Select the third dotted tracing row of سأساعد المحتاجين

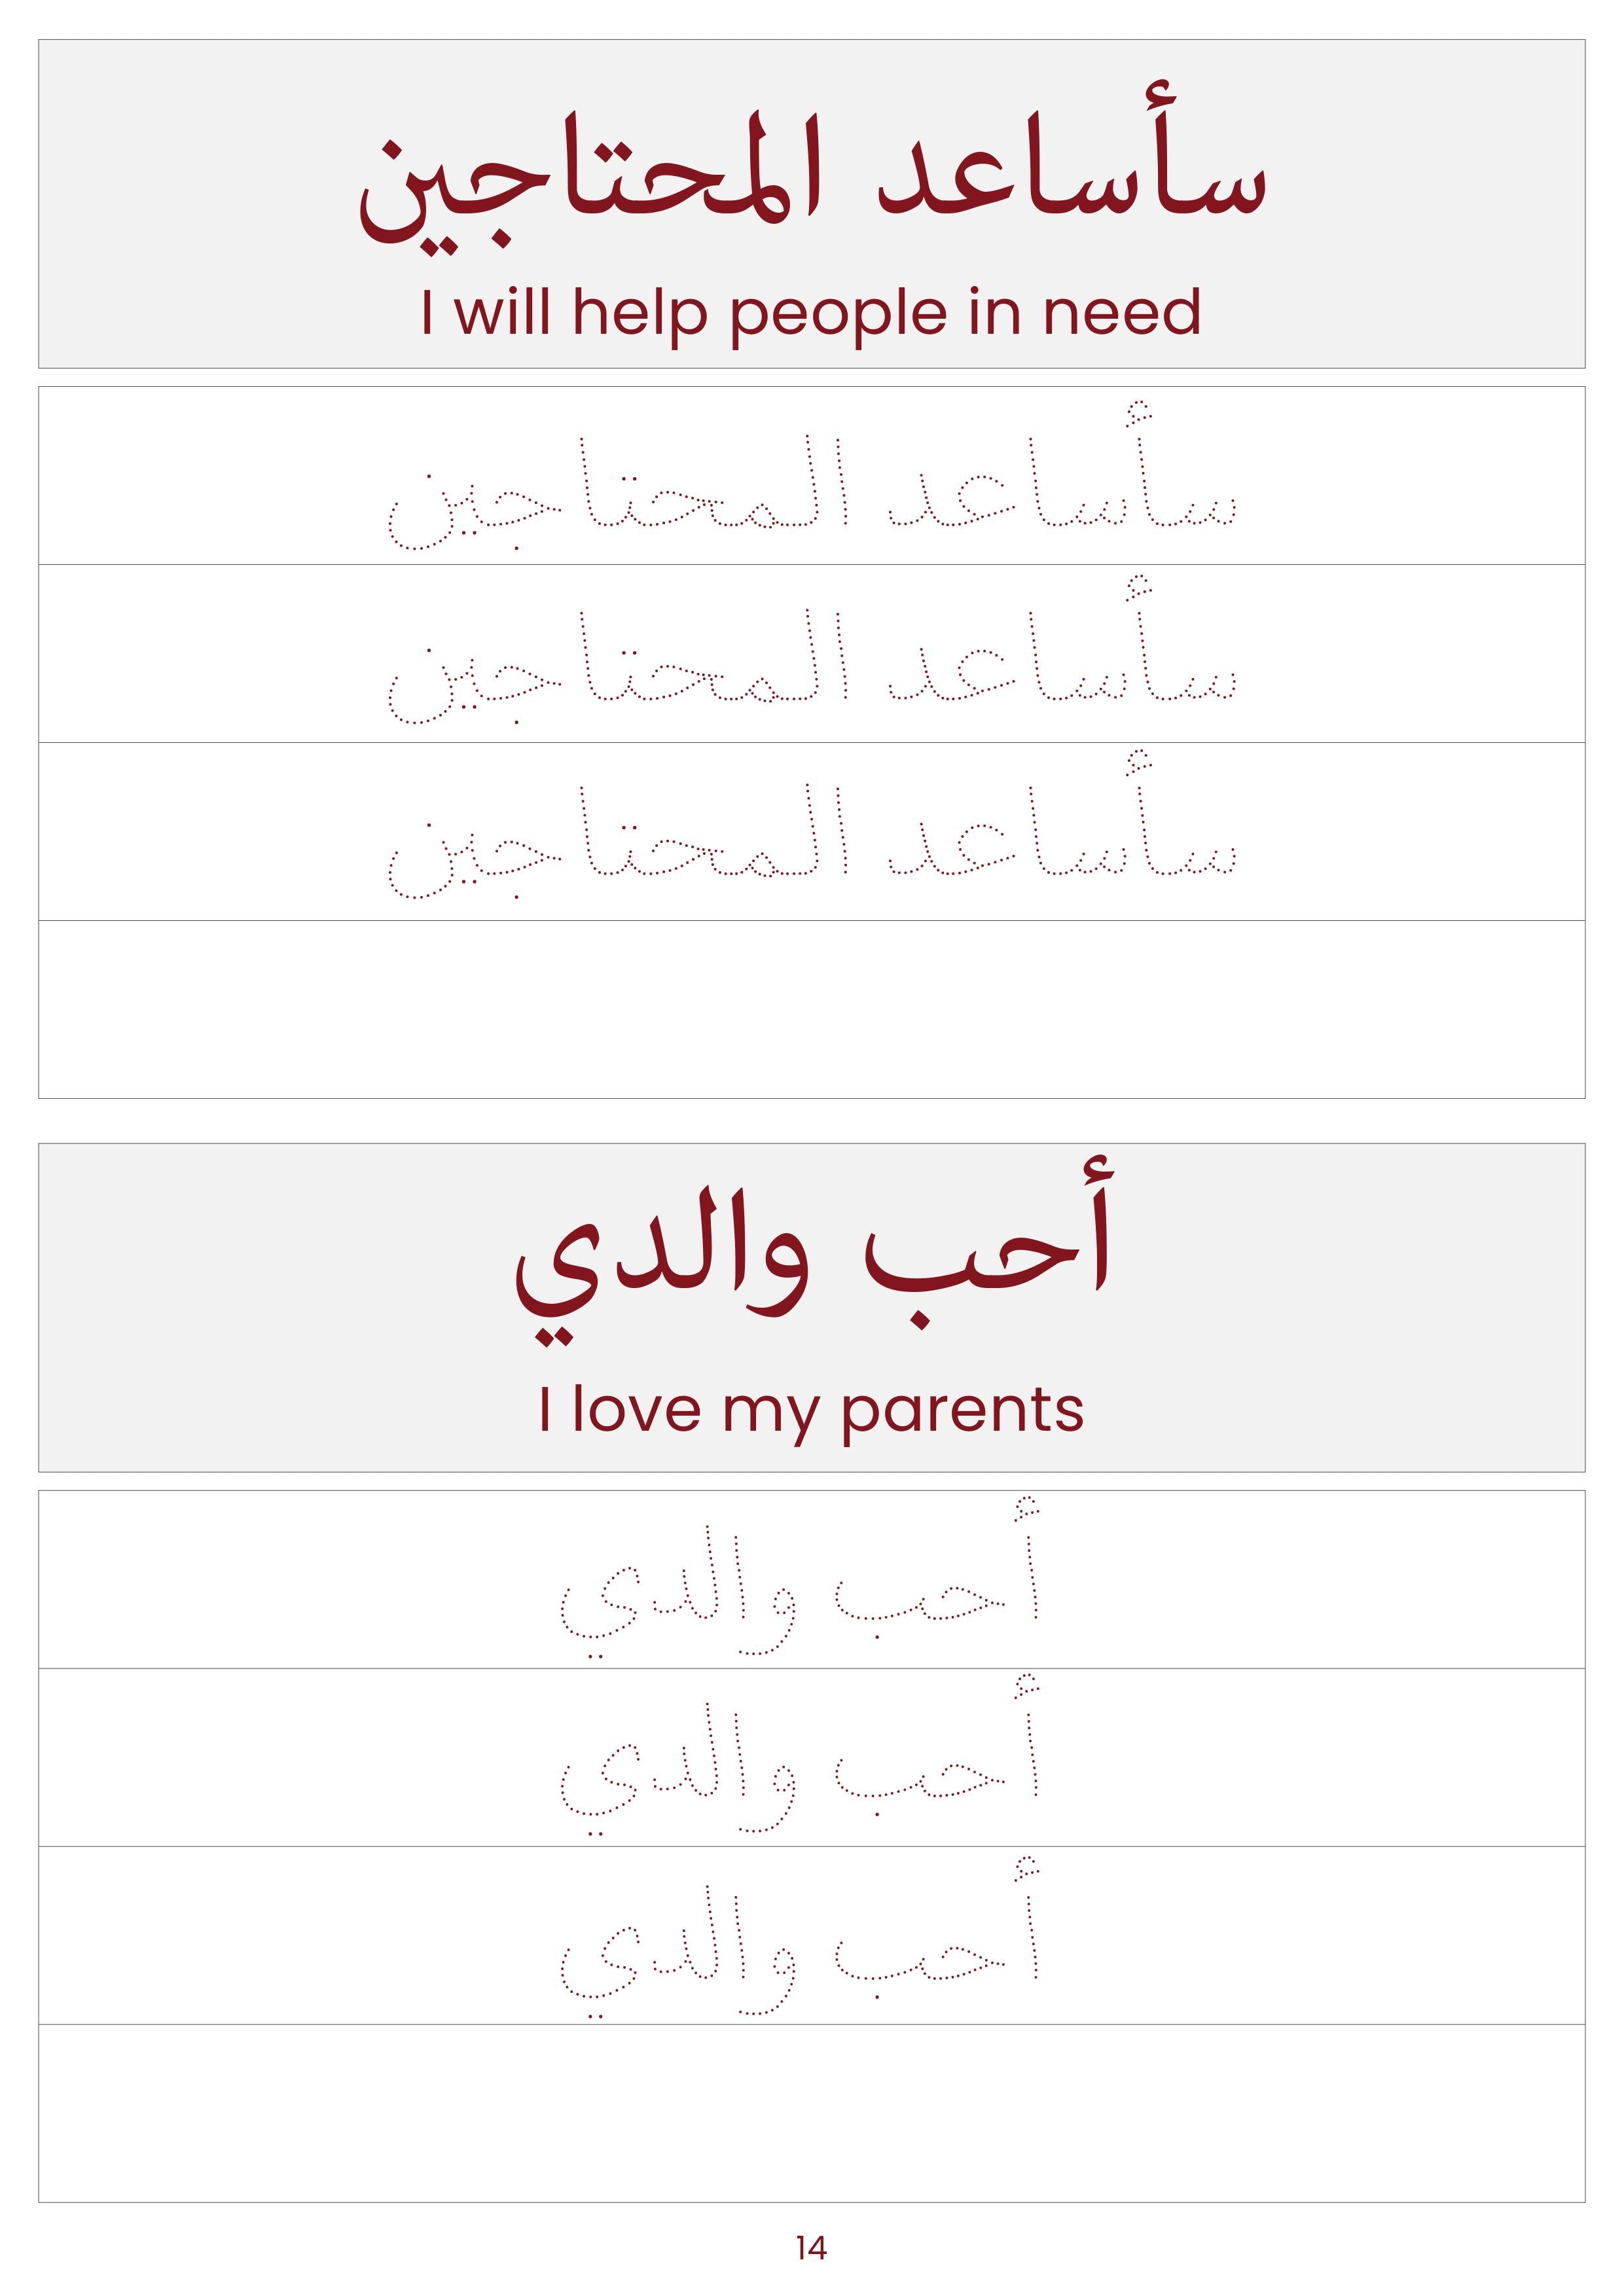(x=812, y=832)
